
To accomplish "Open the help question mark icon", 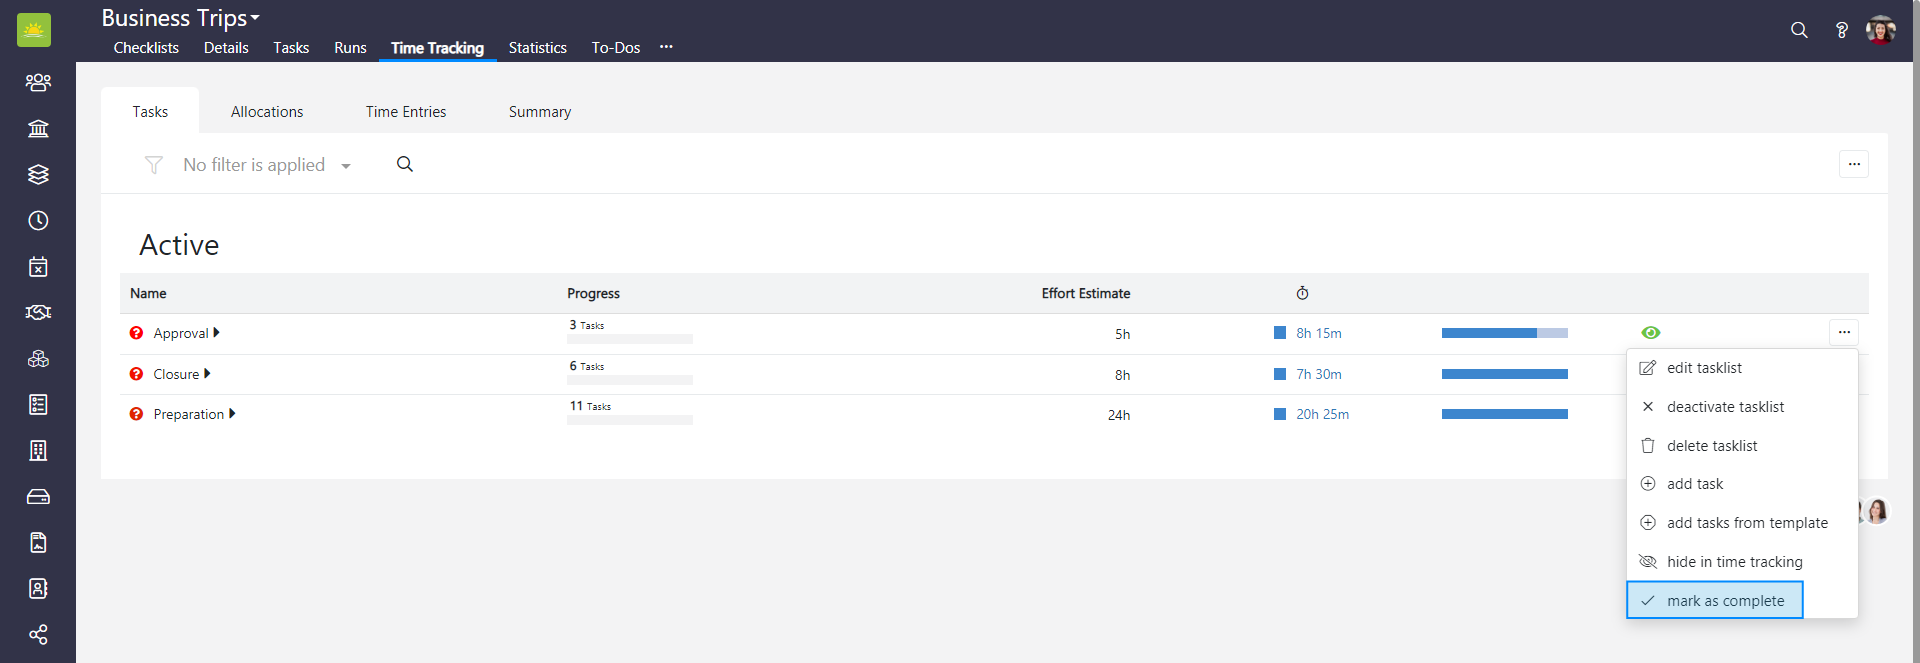I will click(1841, 30).
